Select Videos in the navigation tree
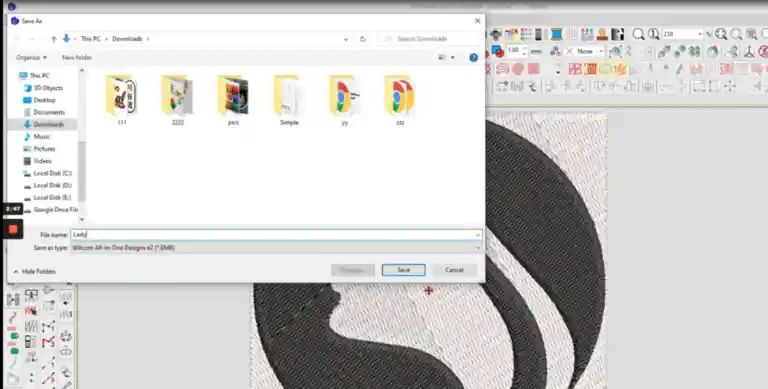The width and height of the screenshot is (768, 389). point(42,161)
